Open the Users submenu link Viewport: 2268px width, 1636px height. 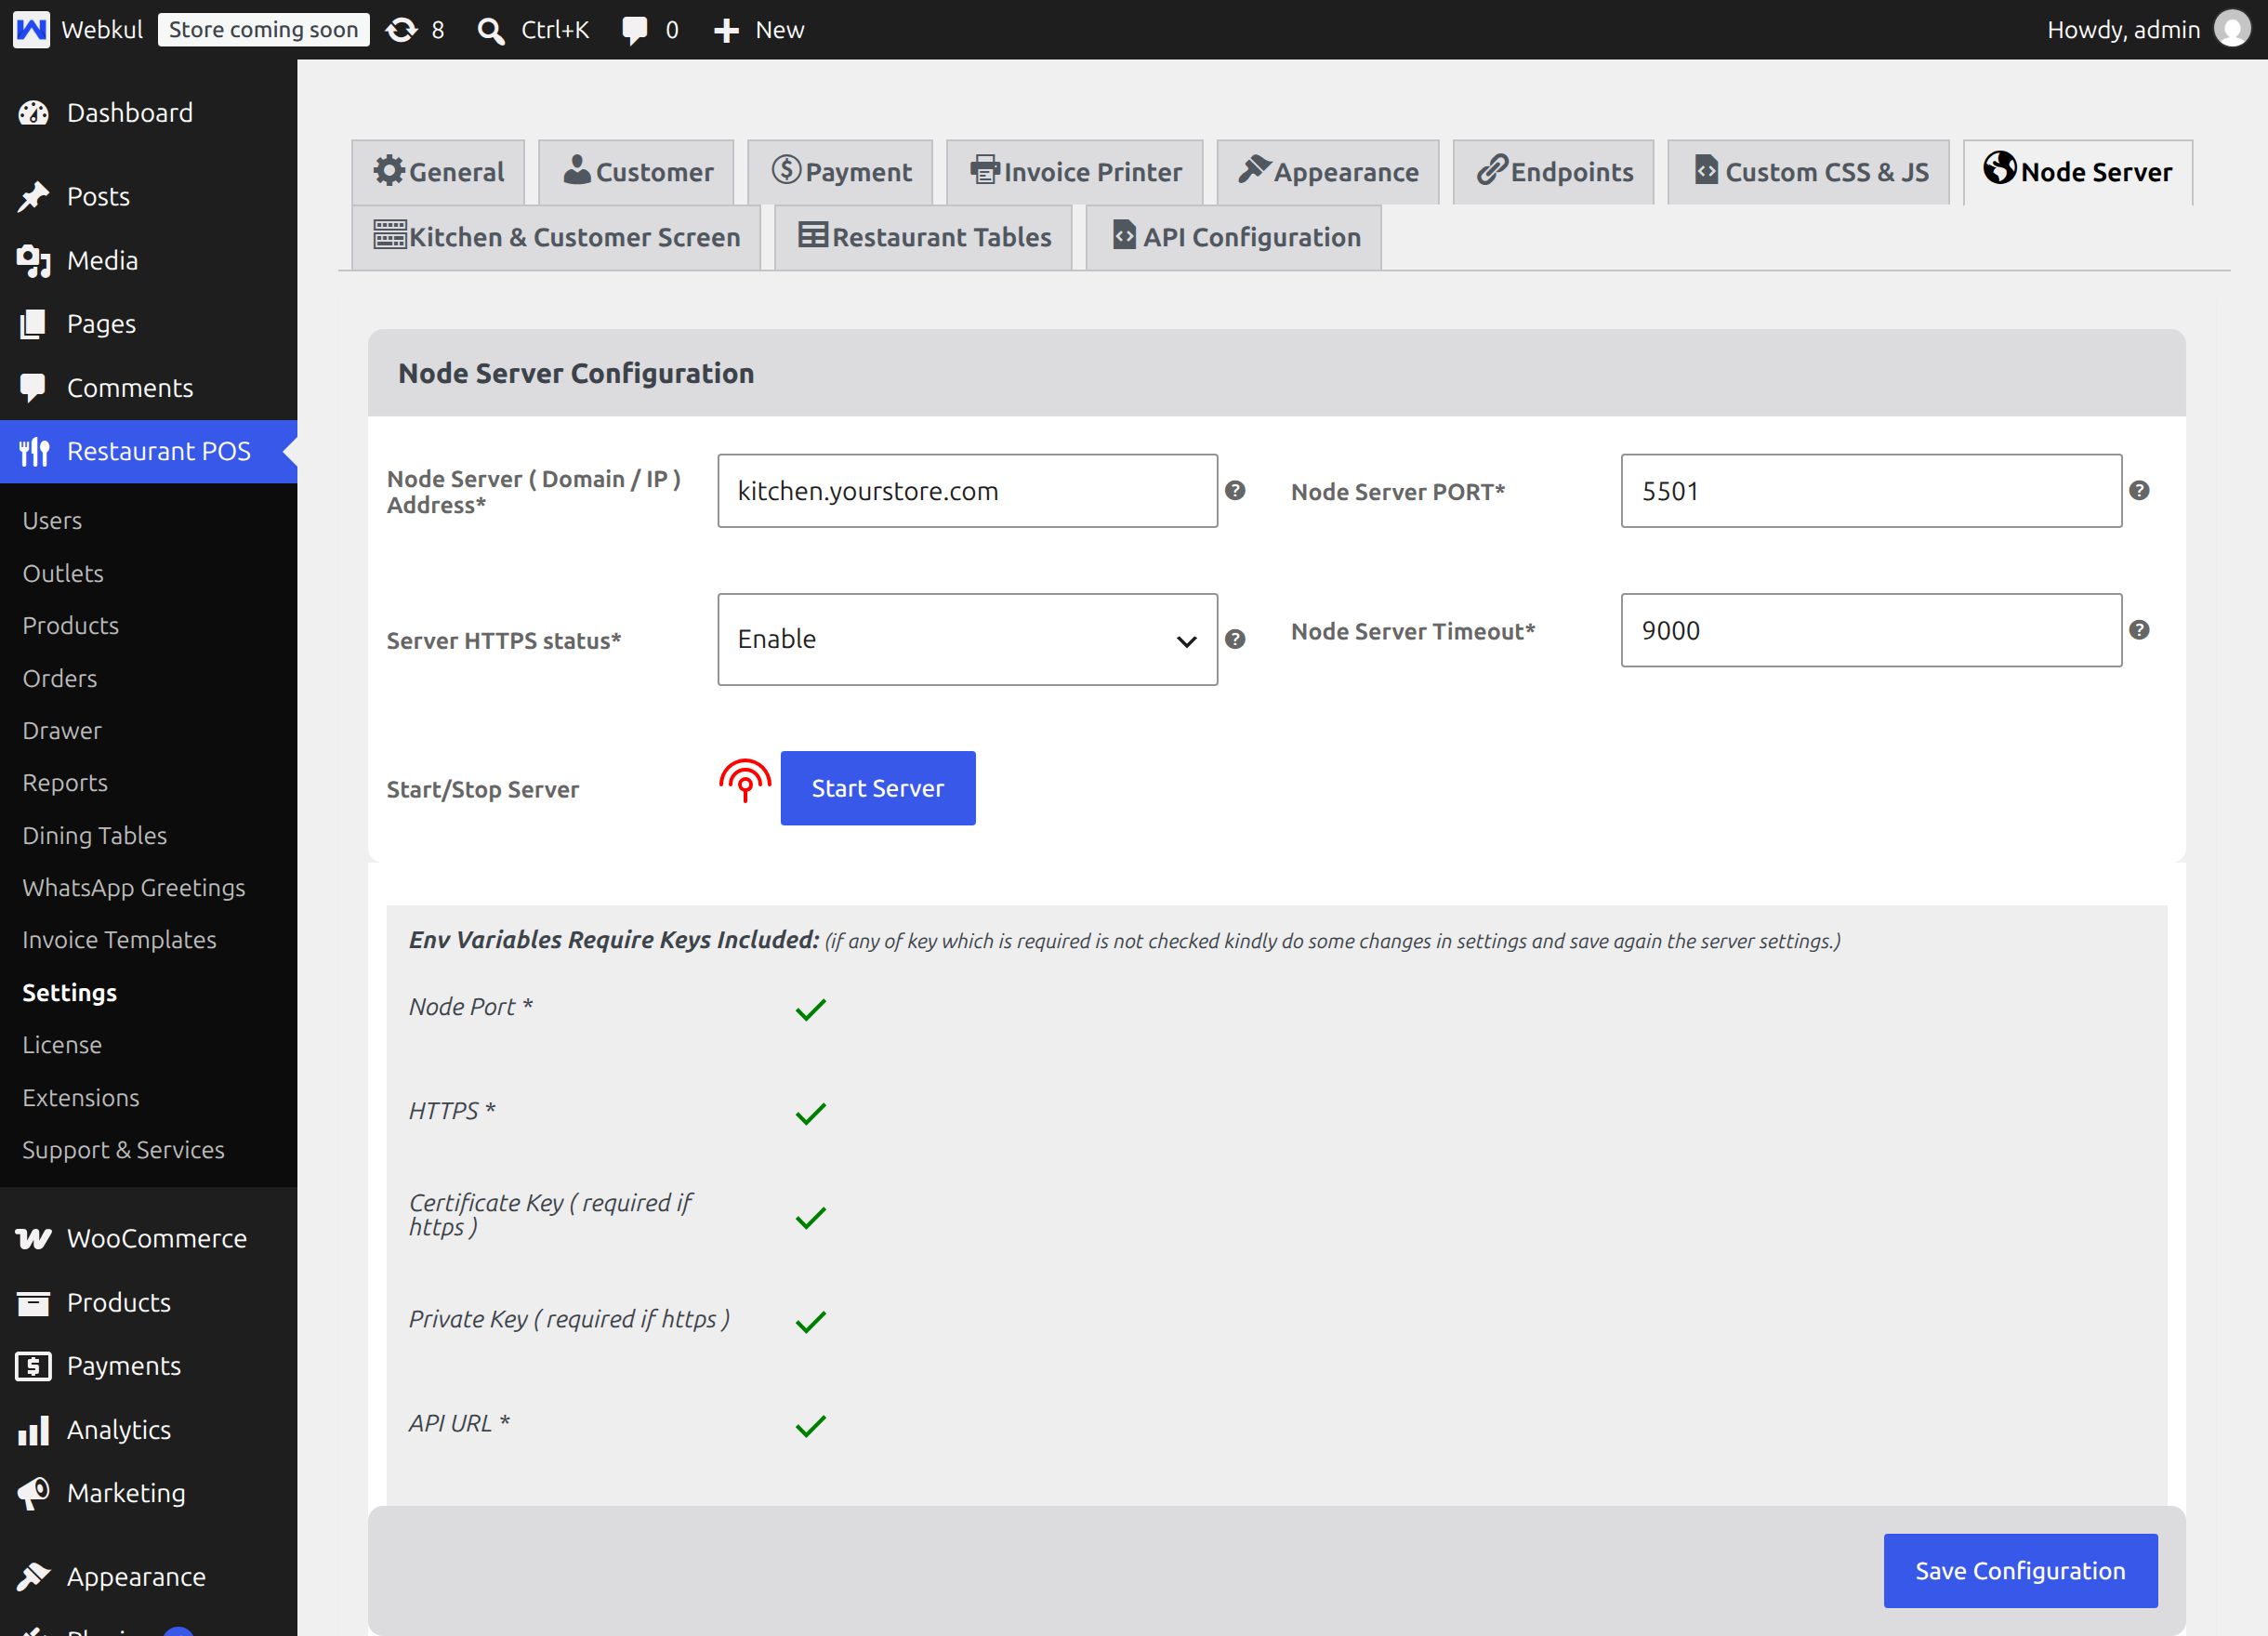pos(52,521)
